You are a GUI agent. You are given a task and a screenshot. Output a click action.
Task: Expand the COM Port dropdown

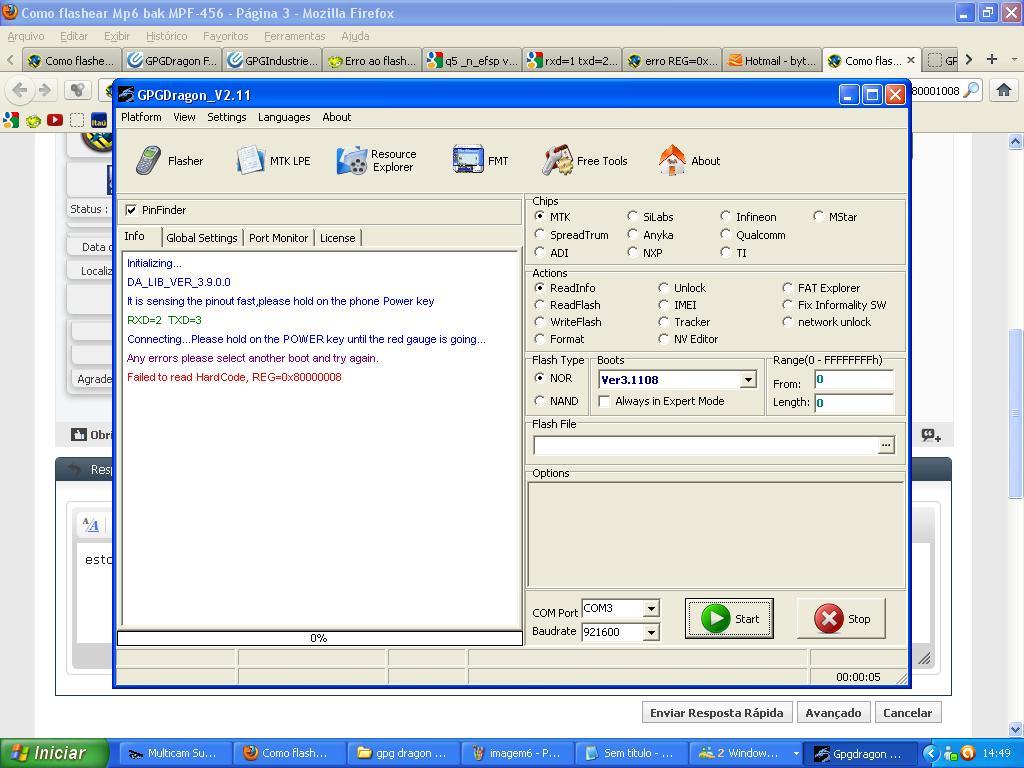[651, 609]
